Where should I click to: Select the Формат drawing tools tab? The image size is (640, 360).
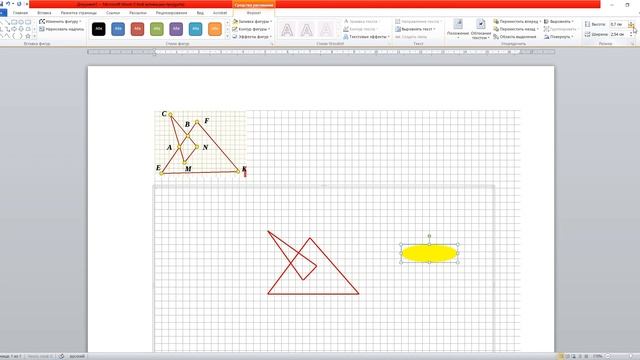point(253,13)
